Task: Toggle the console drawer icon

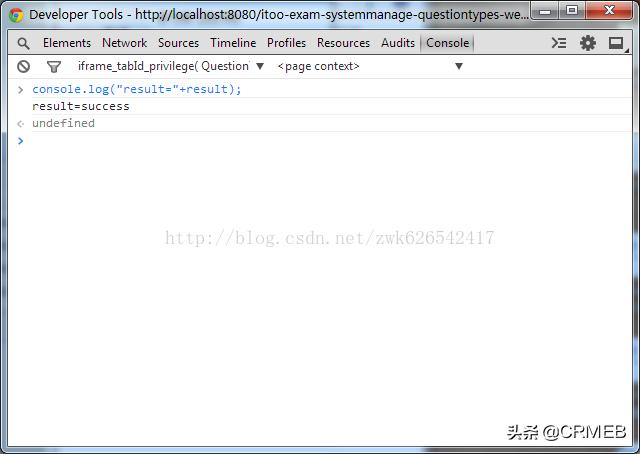Action: [559, 43]
